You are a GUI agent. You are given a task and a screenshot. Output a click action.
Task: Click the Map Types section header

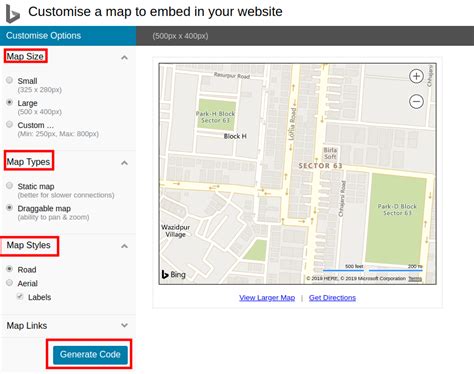[28, 162]
